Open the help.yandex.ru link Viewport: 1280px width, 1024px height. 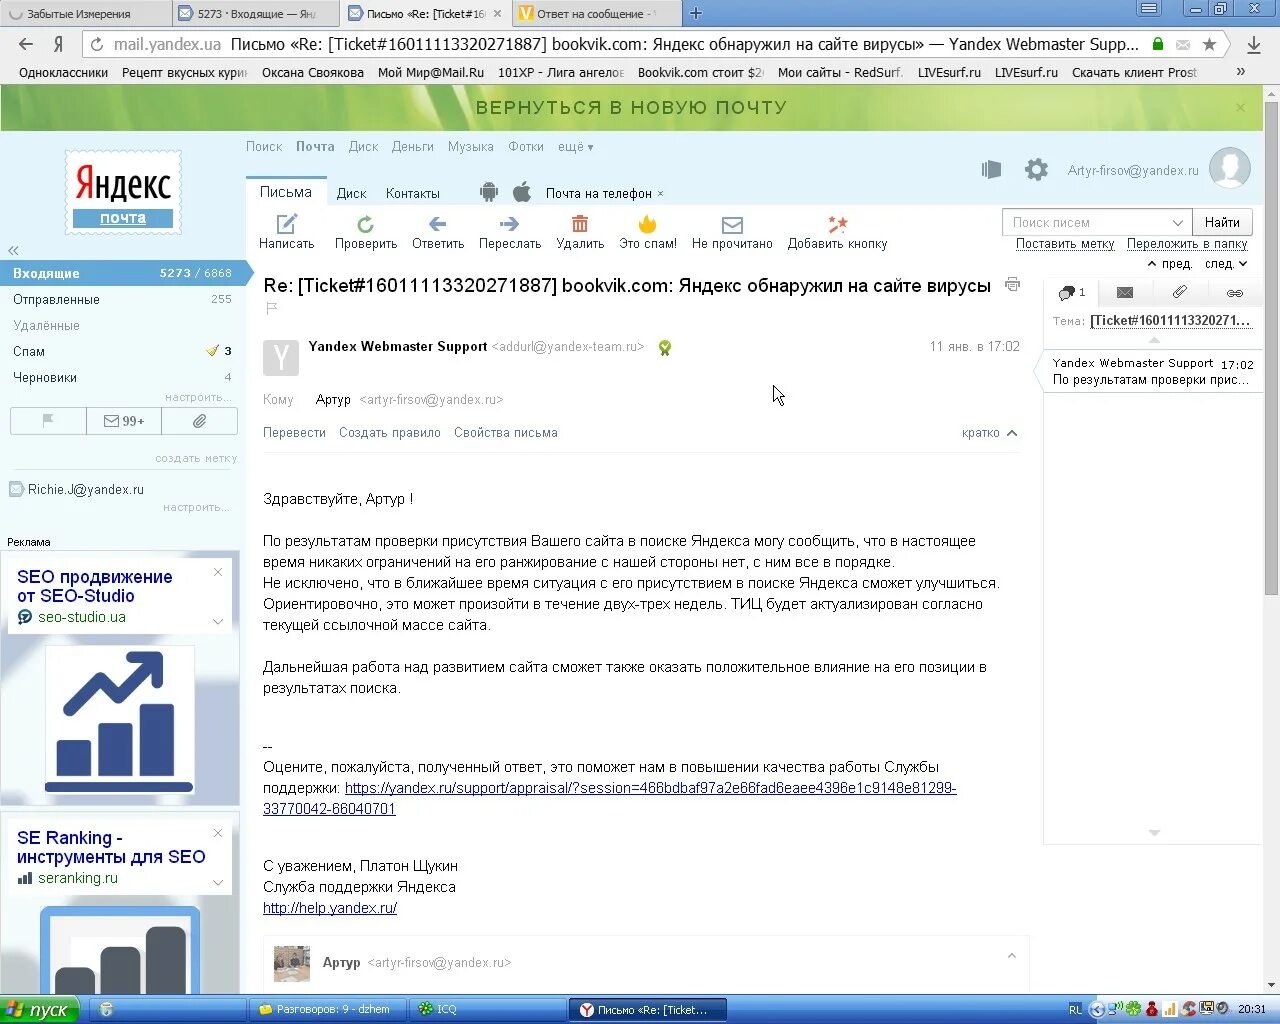pyautogui.click(x=330, y=908)
